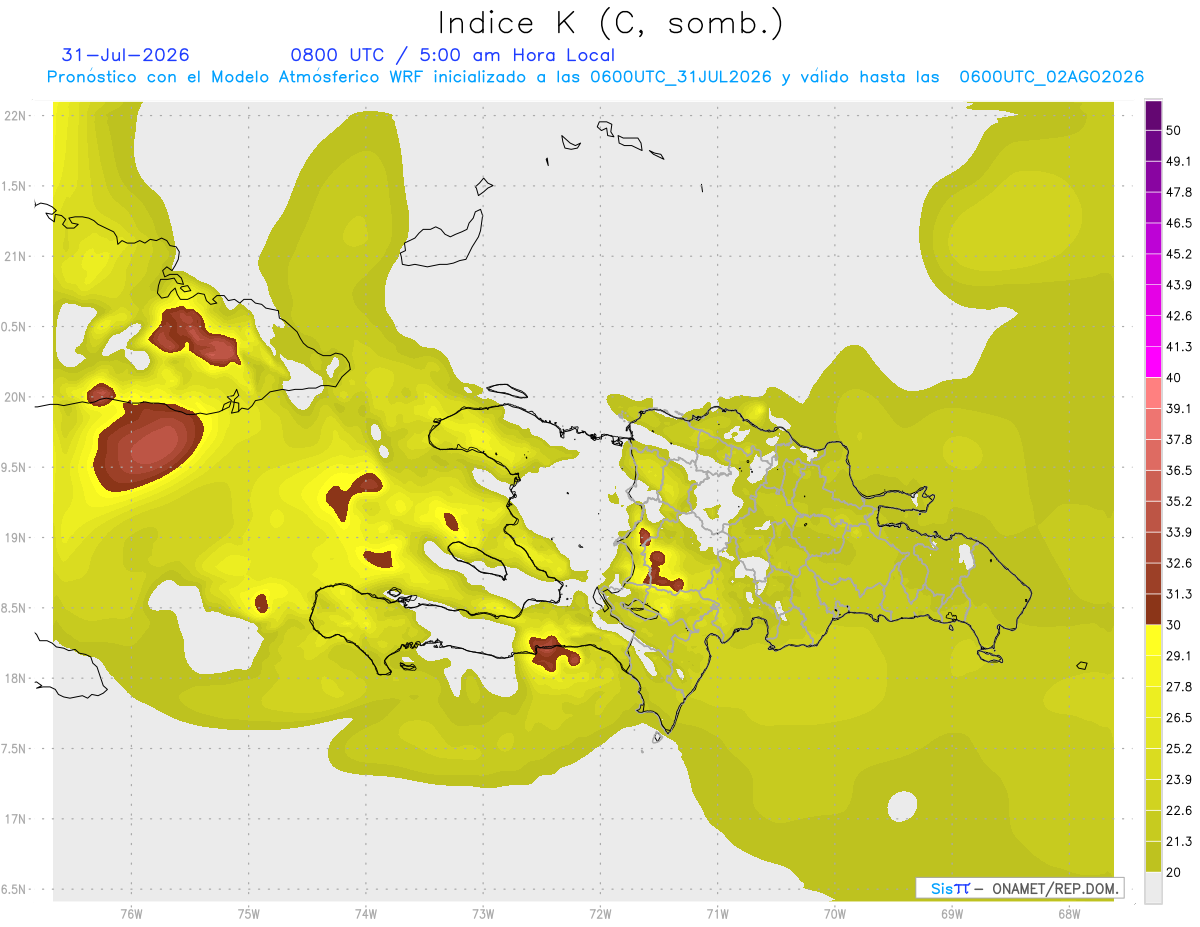The height and width of the screenshot is (927, 1200).
Task: Click the '69W' longitude label
Action: [x=951, y=914]
